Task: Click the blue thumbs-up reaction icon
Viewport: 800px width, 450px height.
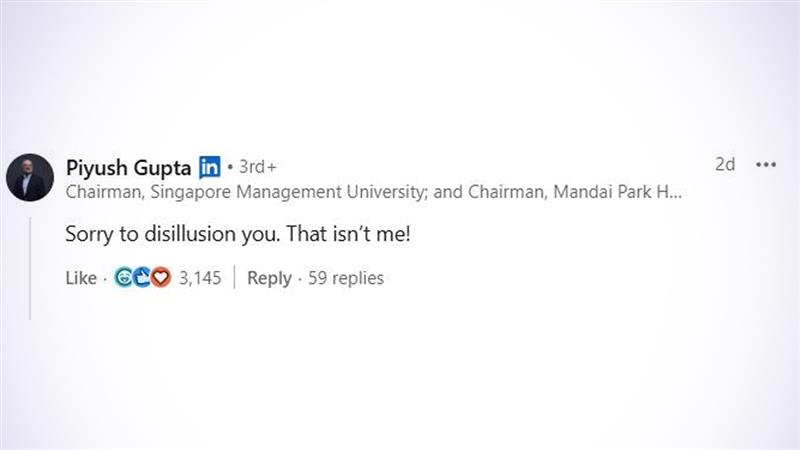Action: pyautogui.click(x=142, y=278)
